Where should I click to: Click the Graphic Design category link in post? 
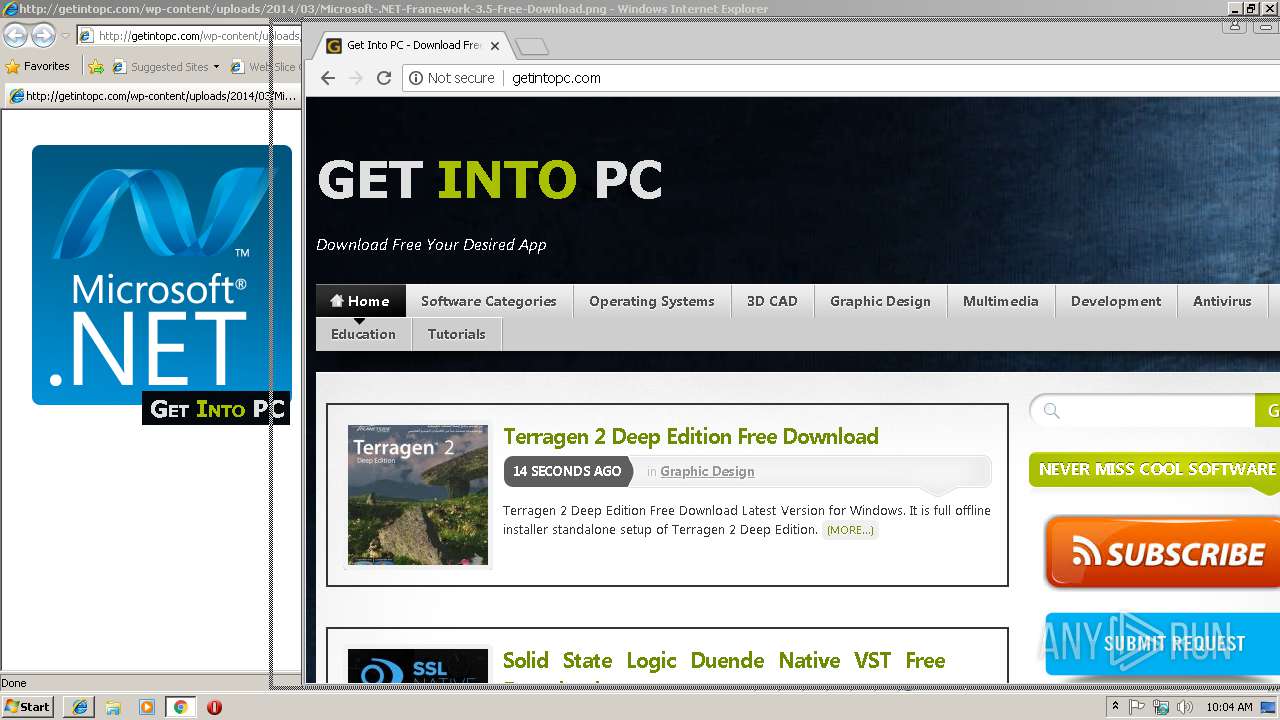click(x=707, y=471)
